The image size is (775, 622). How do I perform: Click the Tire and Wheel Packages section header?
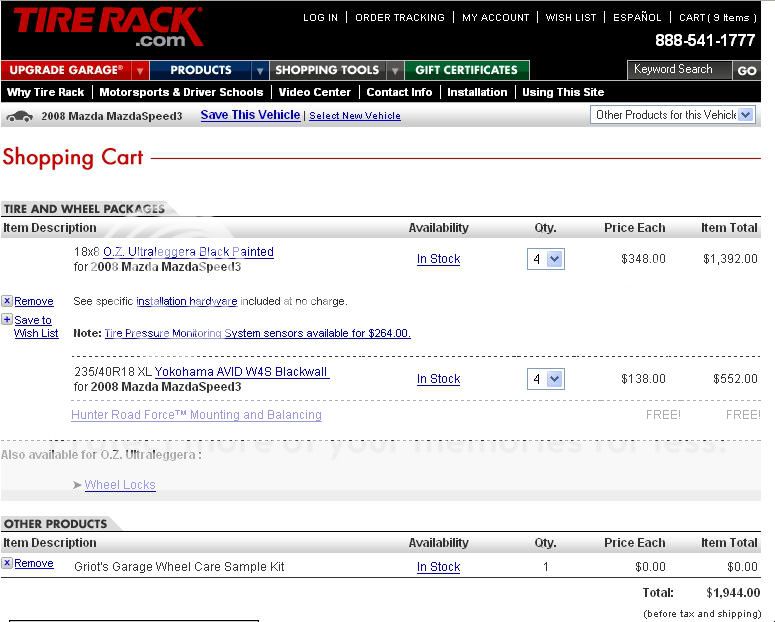[84, 209]
